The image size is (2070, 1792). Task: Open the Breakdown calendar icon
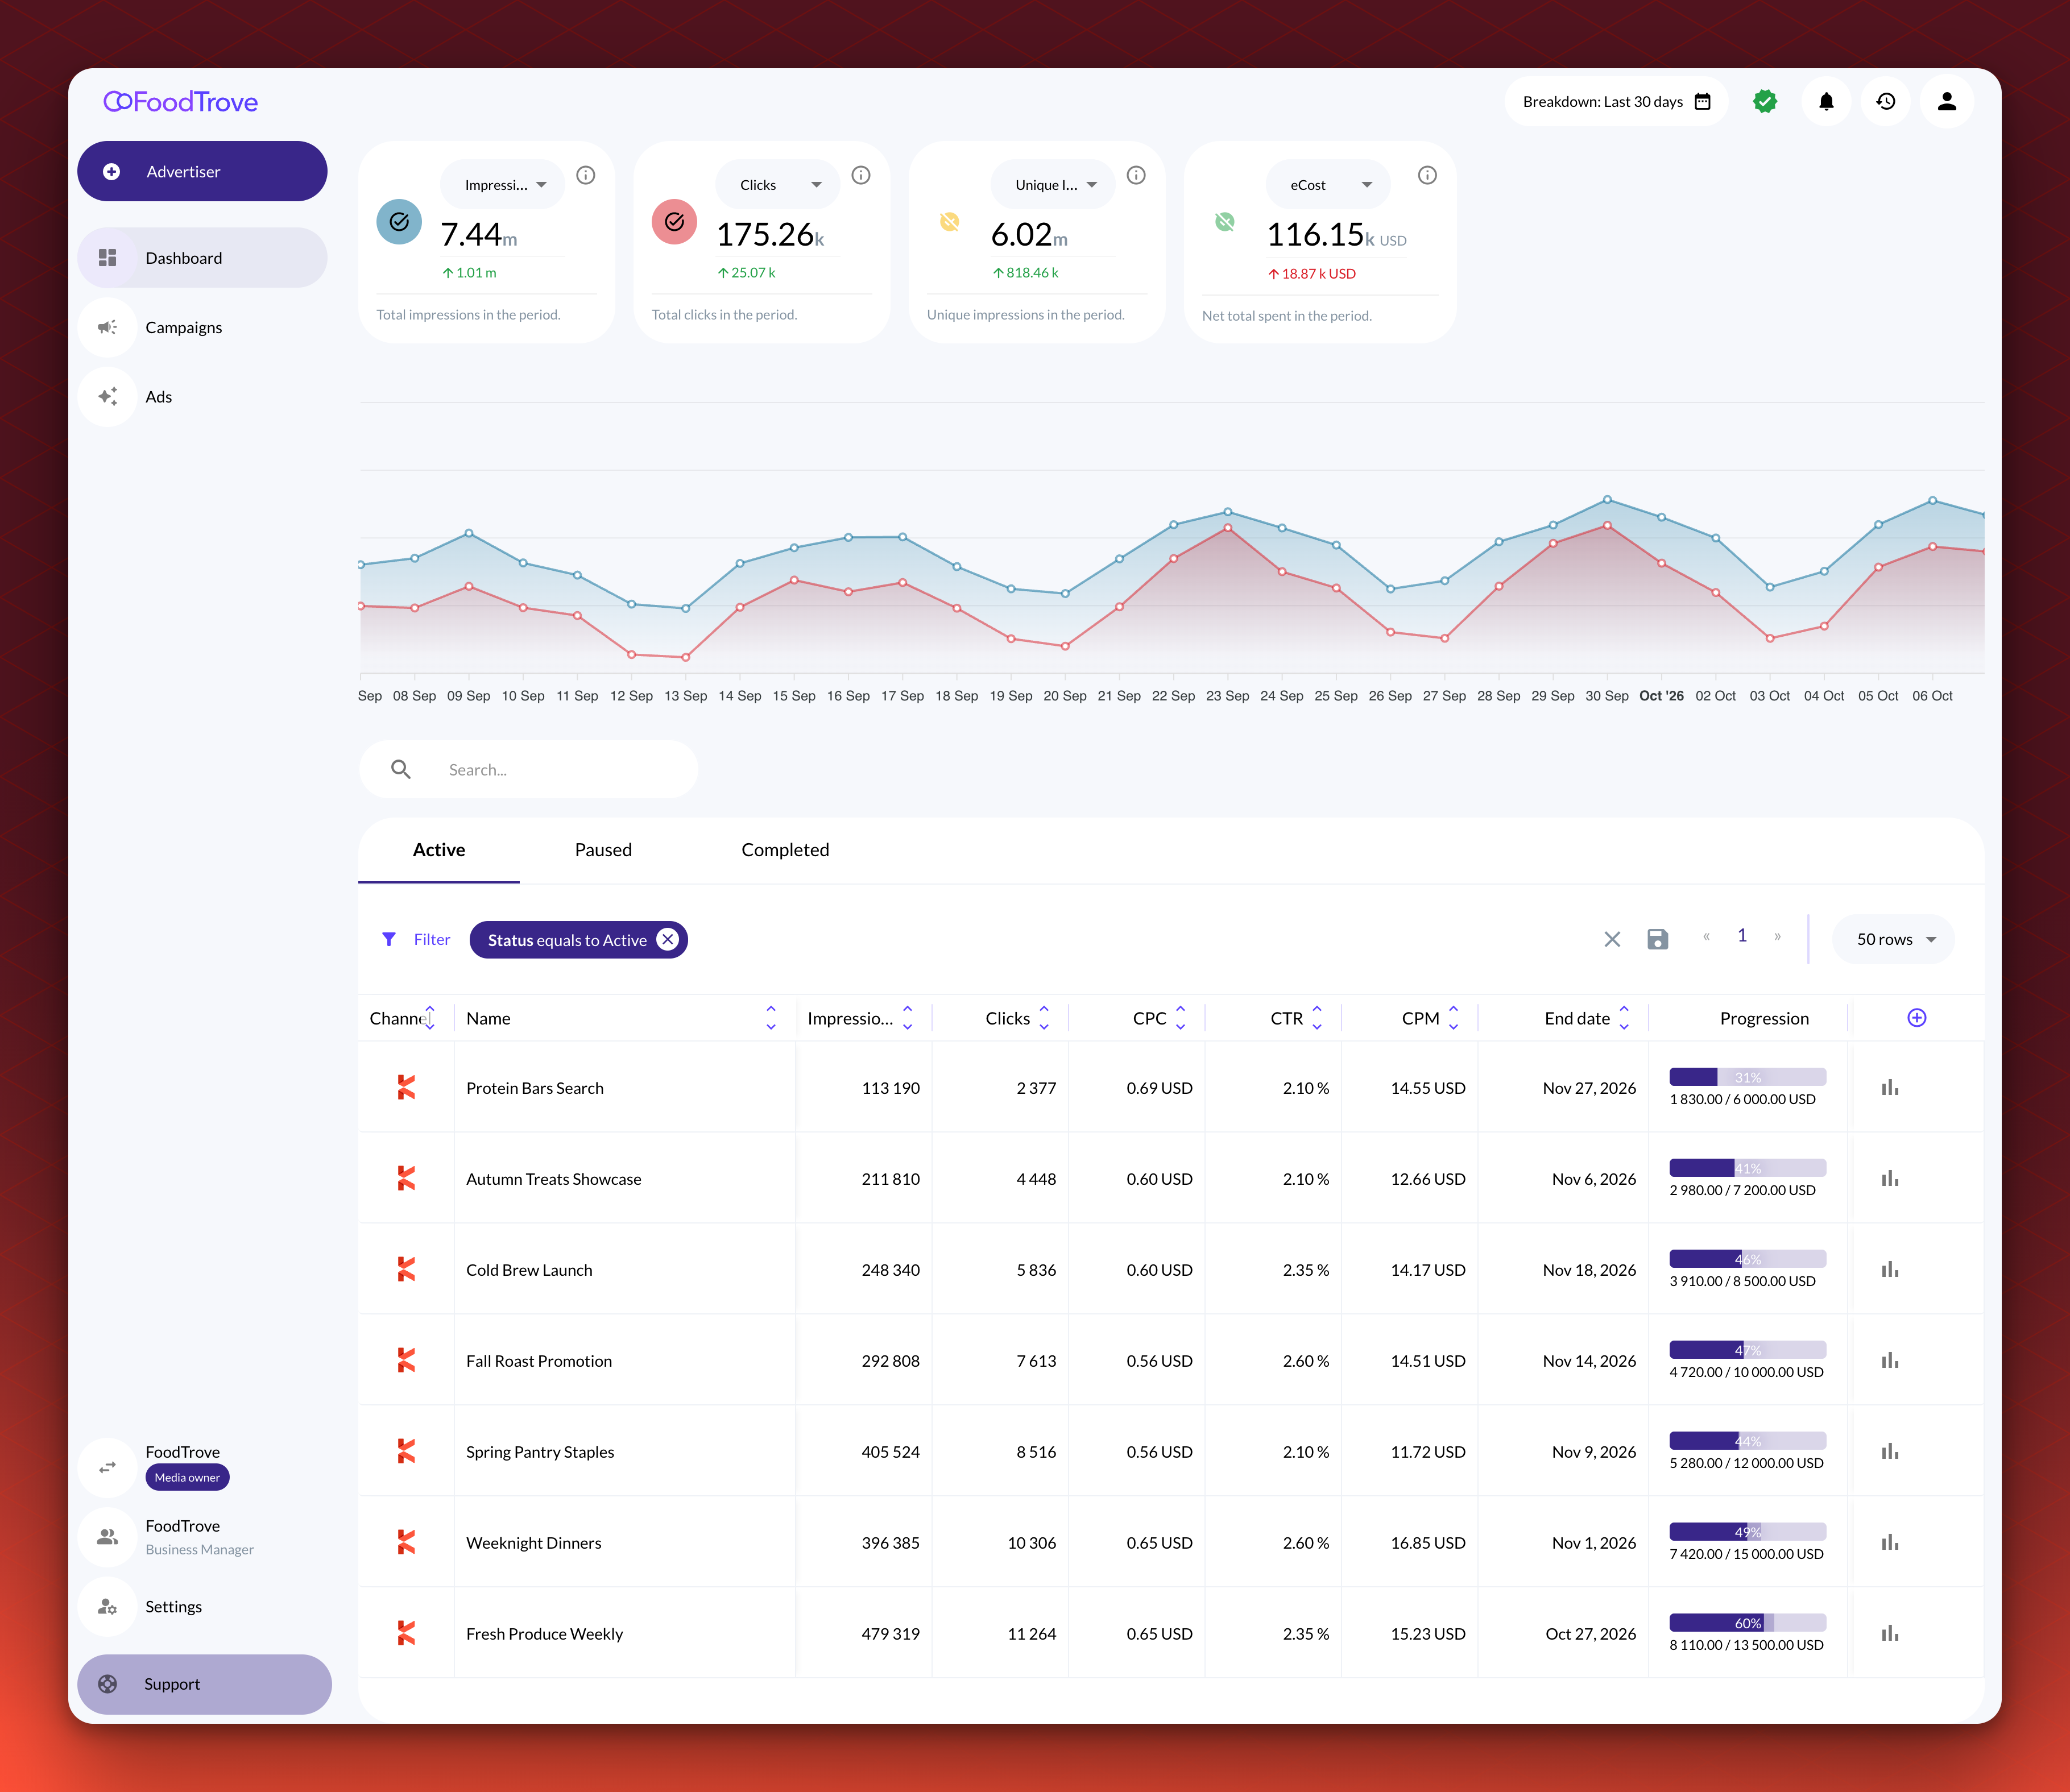(1703, 101)
